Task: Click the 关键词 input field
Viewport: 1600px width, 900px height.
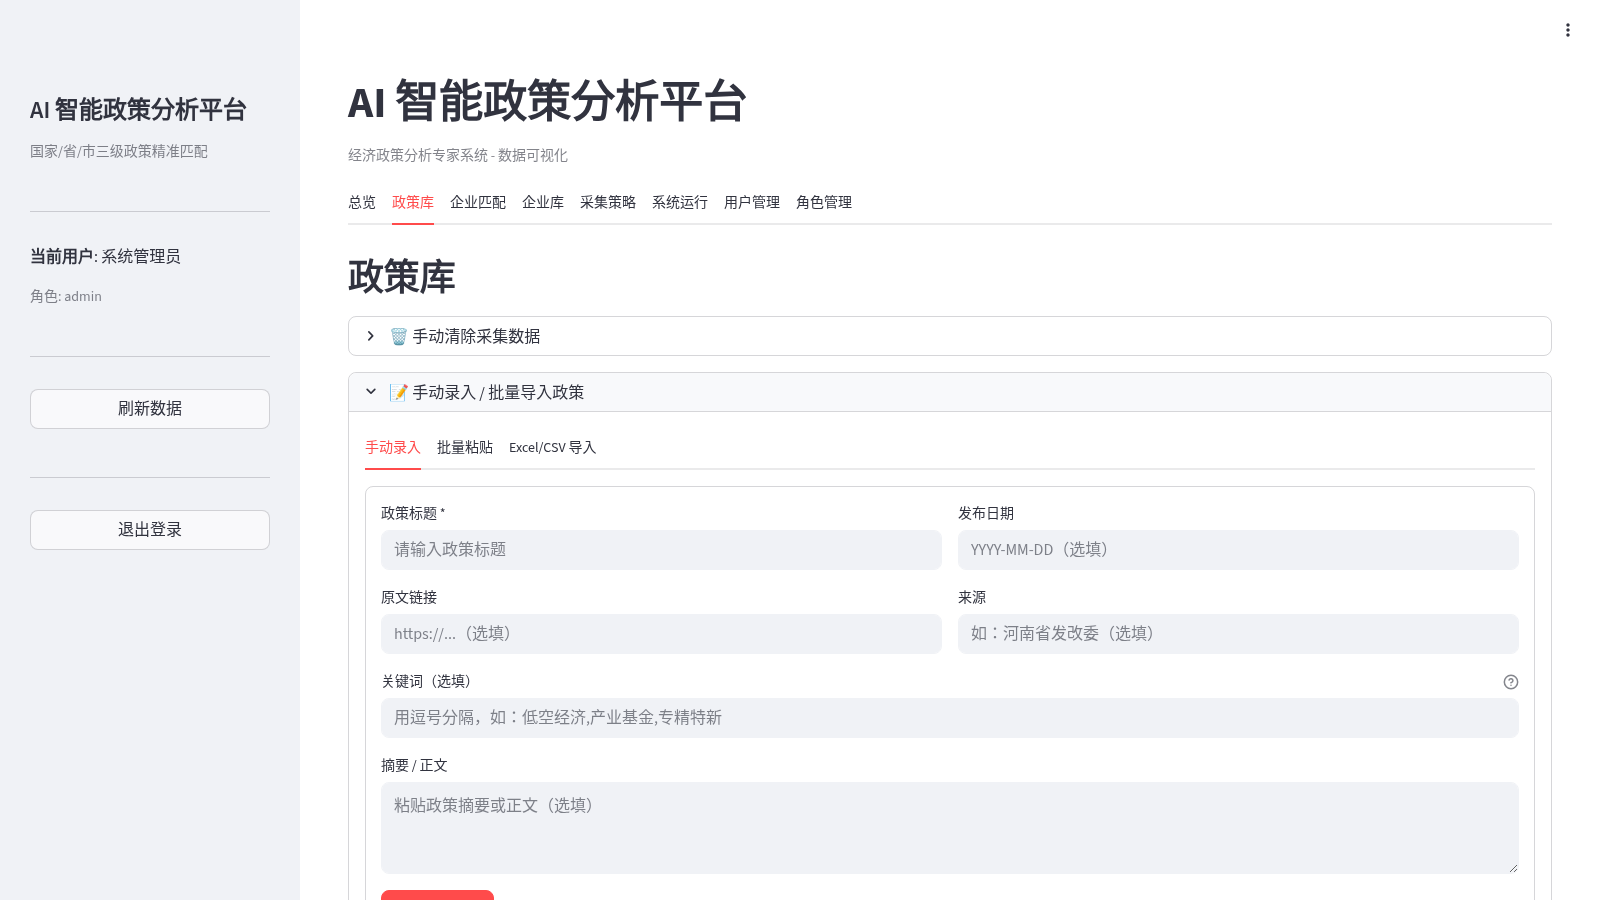Action: point(949,718)
